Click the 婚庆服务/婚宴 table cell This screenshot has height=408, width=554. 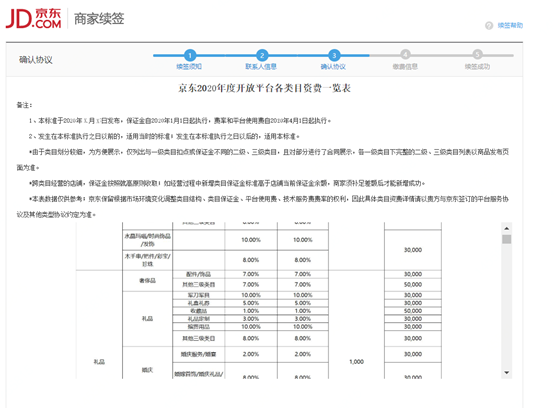click(198, 354)
